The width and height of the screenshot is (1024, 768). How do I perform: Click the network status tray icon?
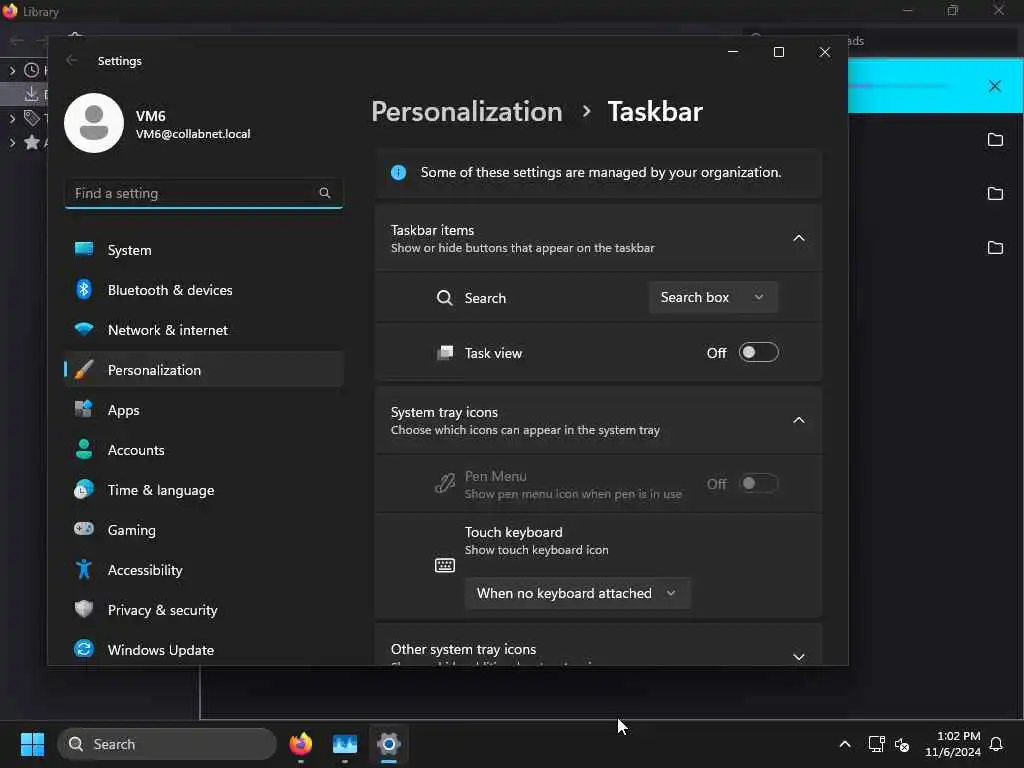click(876, 744)
